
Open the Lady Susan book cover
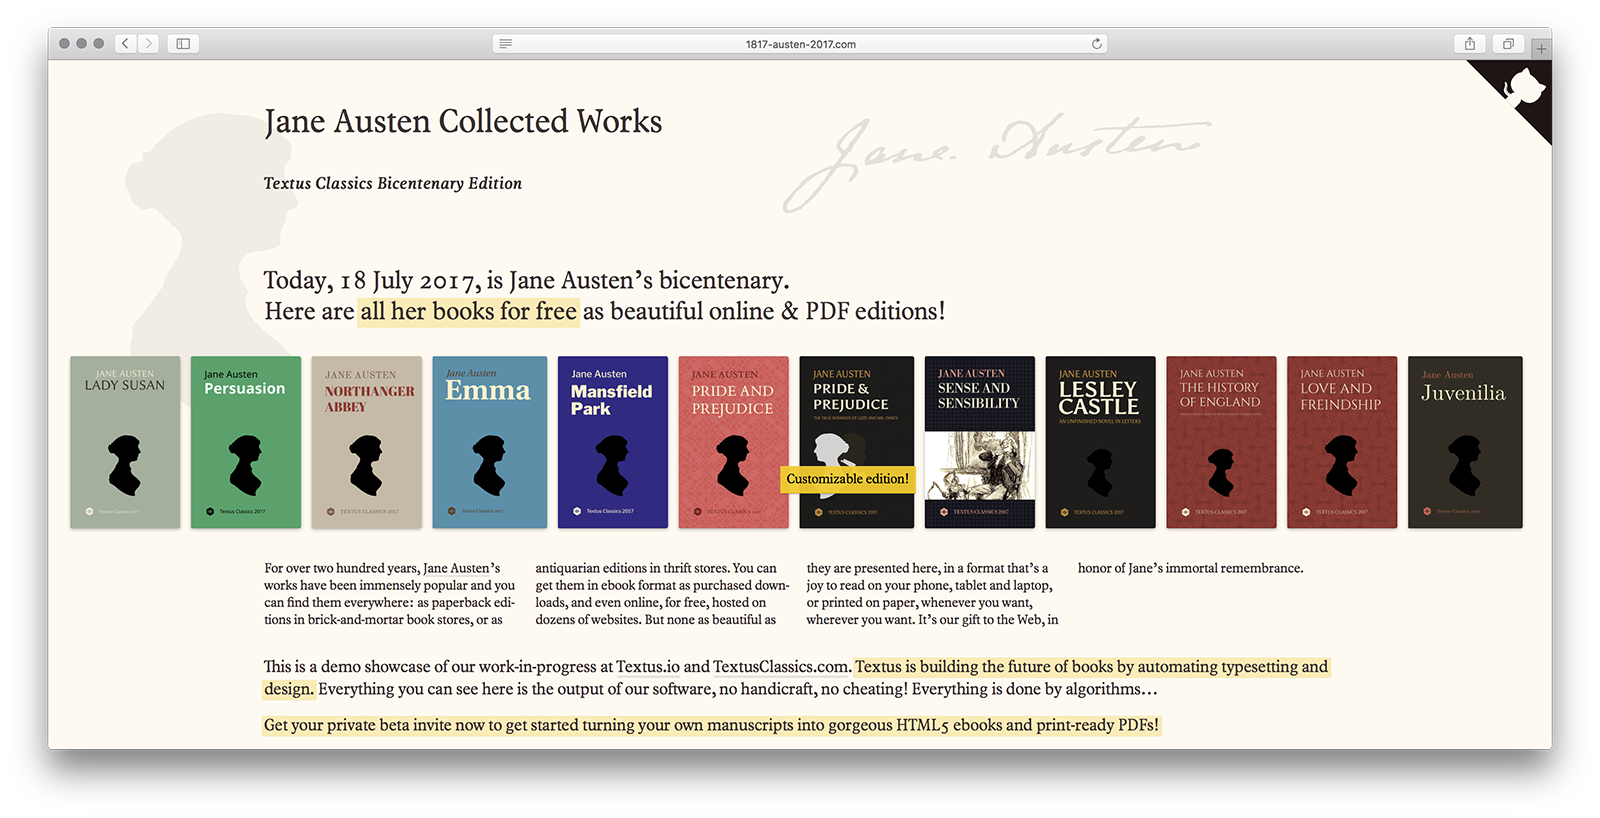(125, 442)
